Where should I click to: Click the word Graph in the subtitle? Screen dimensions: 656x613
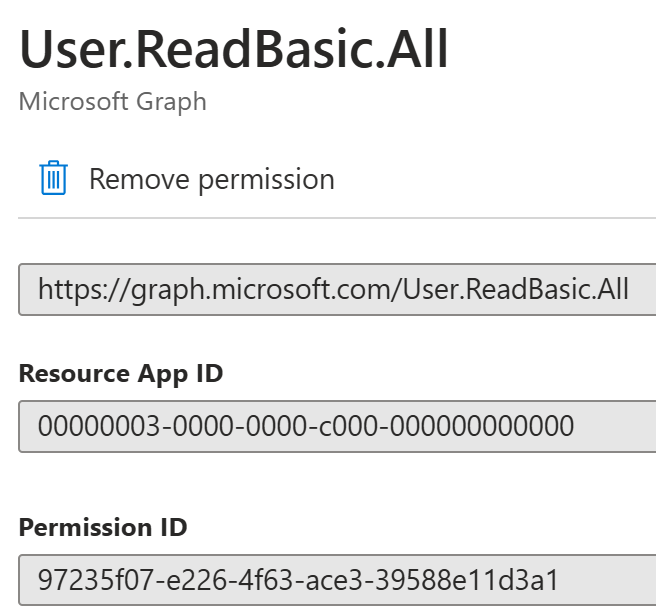coord(172,103)
